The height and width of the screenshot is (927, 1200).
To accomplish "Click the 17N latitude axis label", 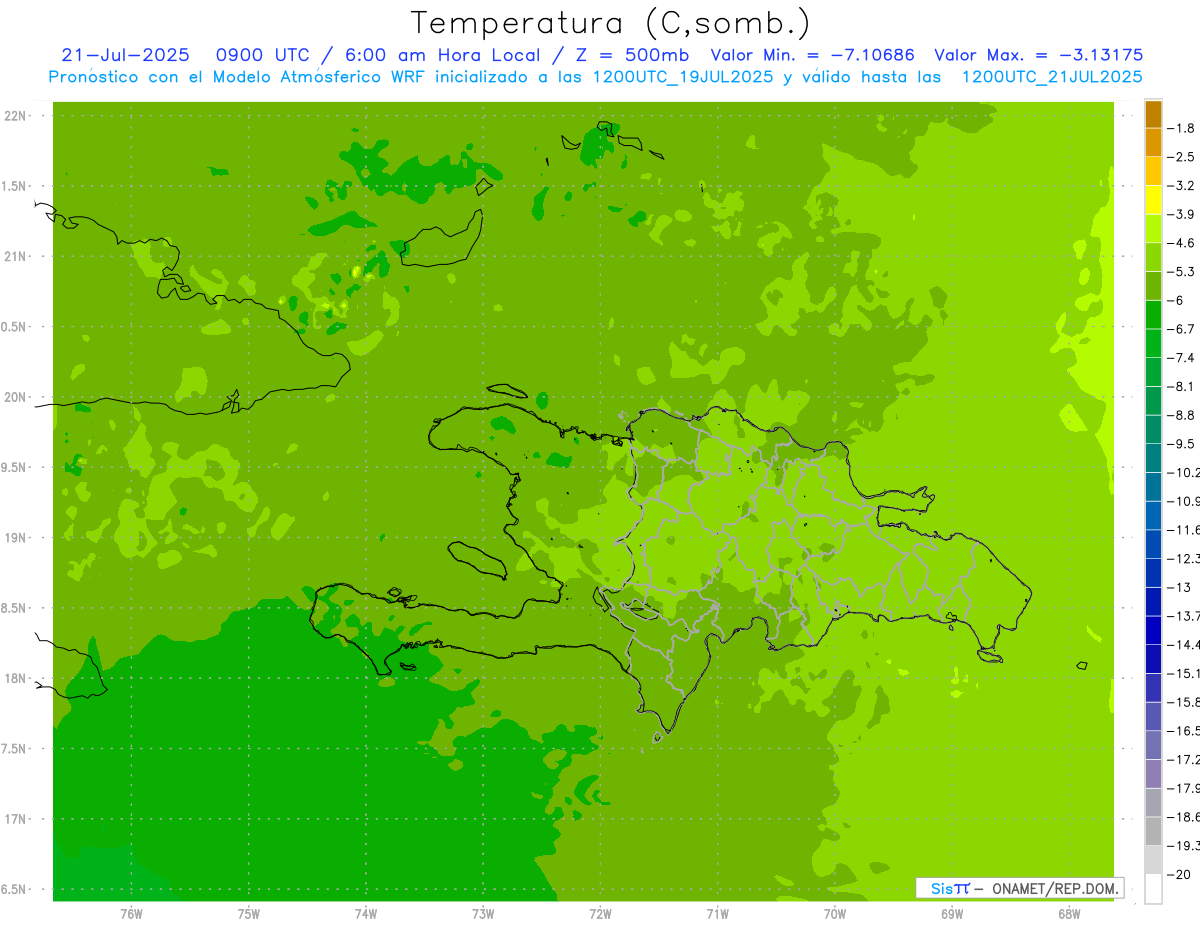I will pyautogui.click(x=16, y=819).
